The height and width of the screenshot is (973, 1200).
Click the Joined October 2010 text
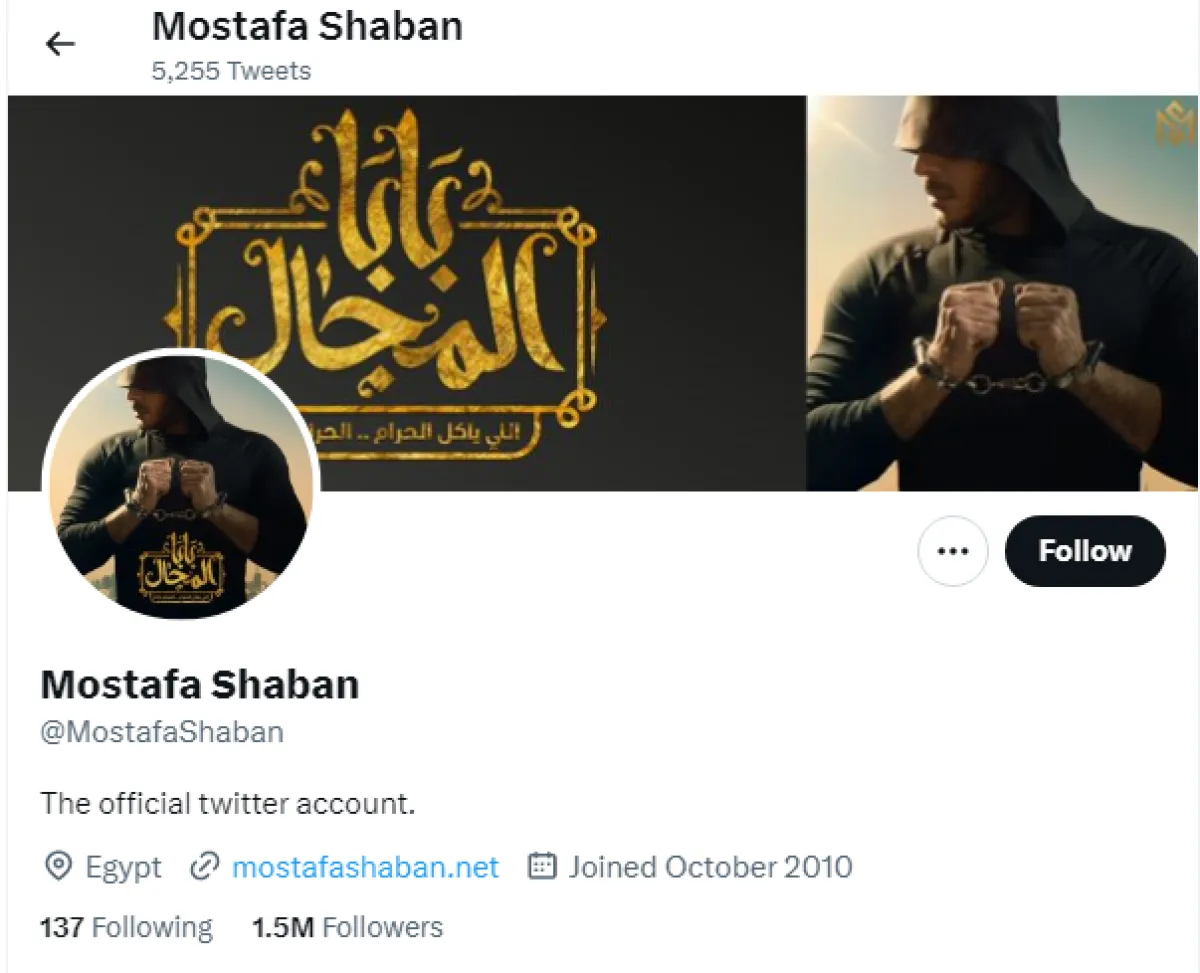[x=710, y=866]
